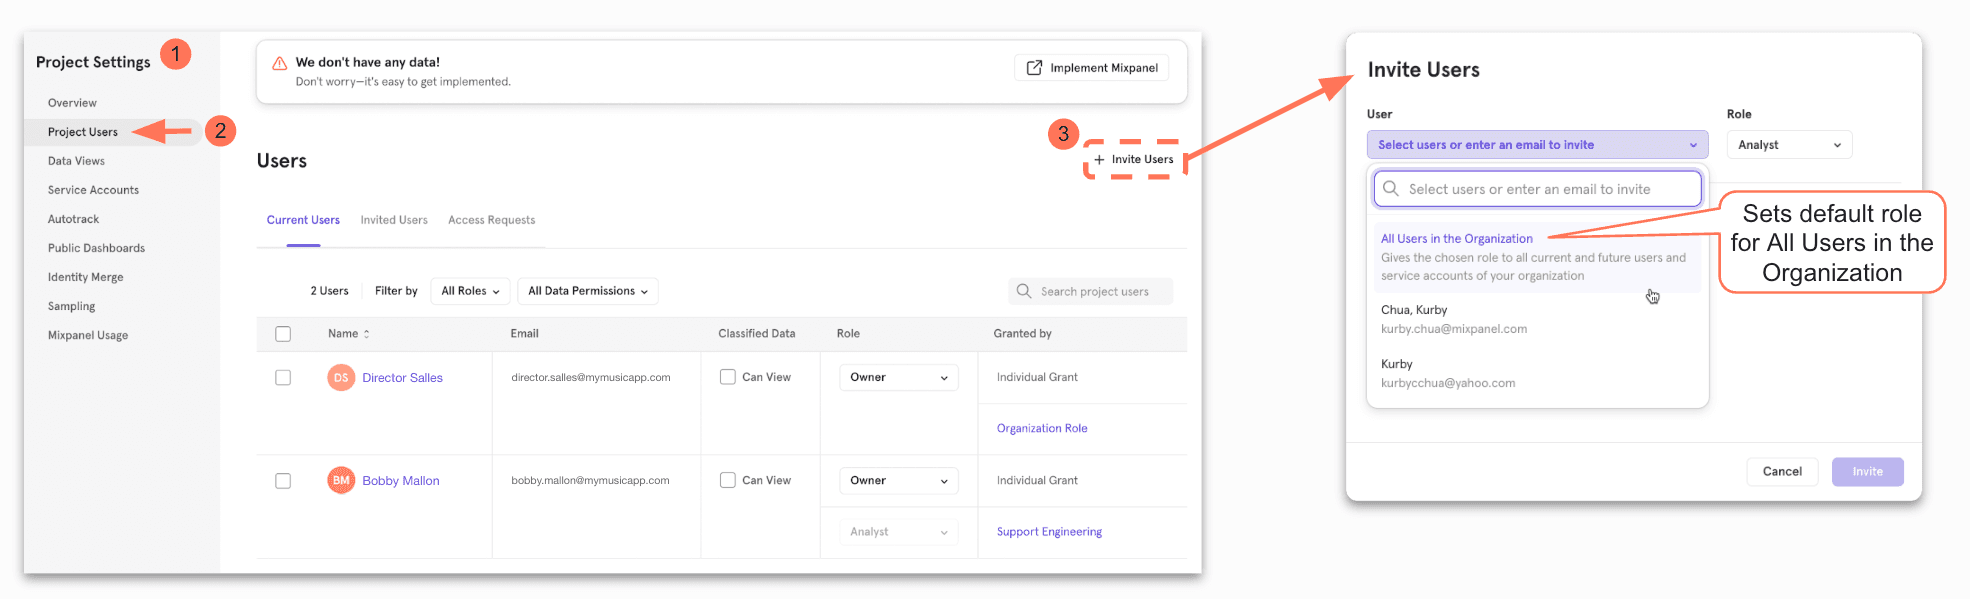Open Service Accounts in the settings sidebar

click(x=93, y=190)
